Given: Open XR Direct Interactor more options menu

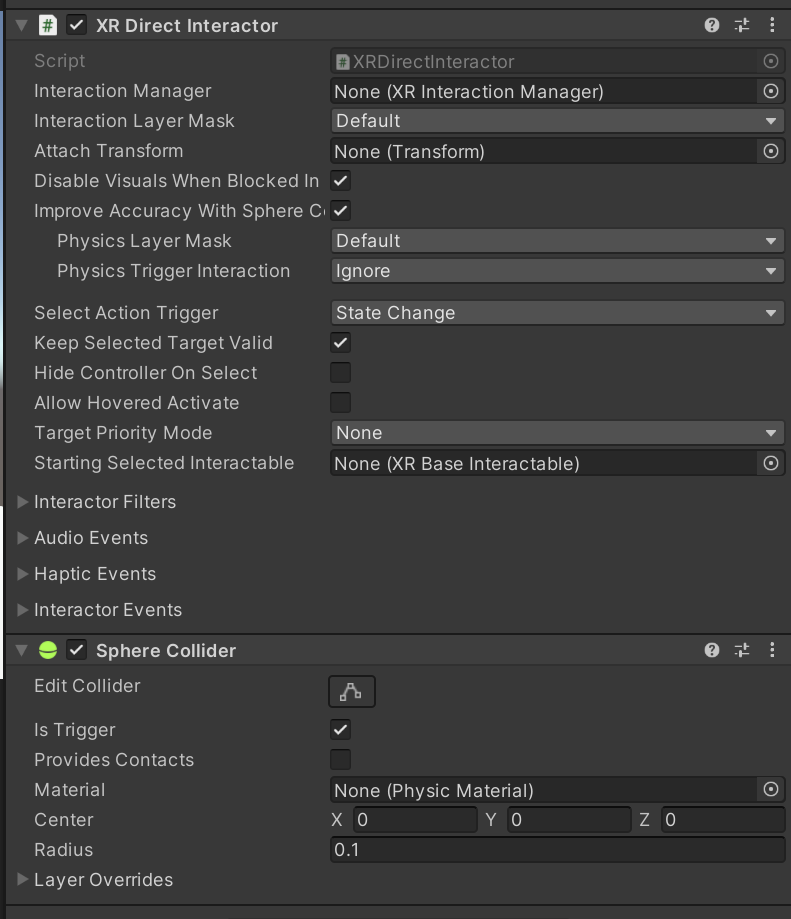Looking at the screenshot, I should 772,25.
